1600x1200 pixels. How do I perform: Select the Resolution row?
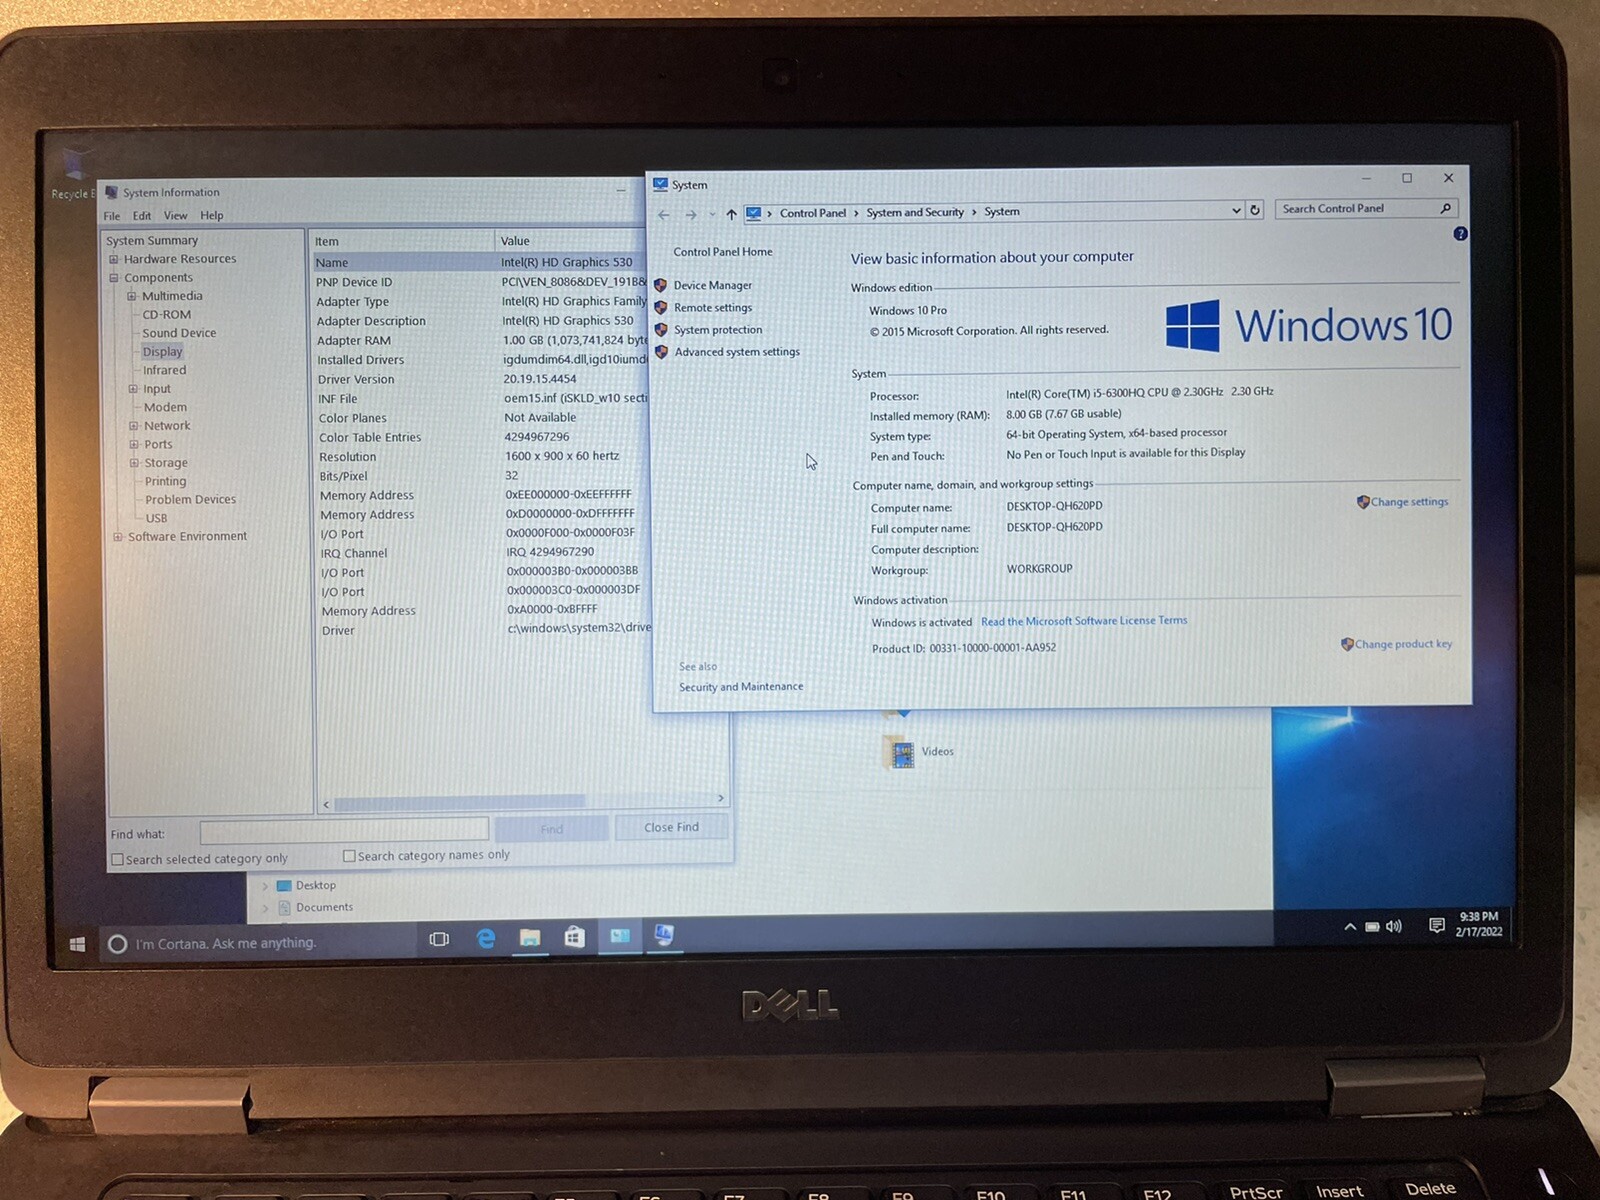483,456
